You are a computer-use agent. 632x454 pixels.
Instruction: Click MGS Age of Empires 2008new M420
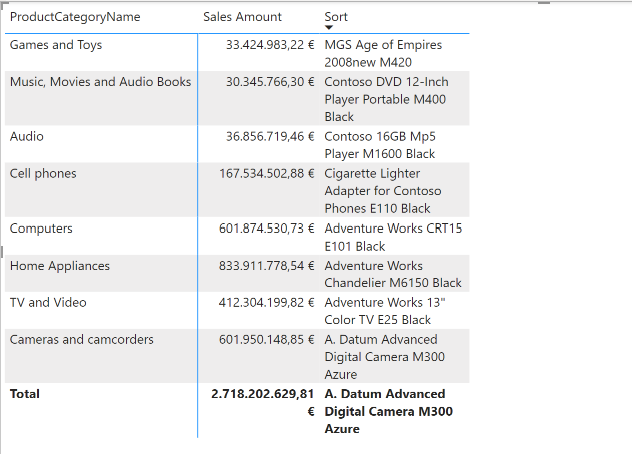(383, 53)
